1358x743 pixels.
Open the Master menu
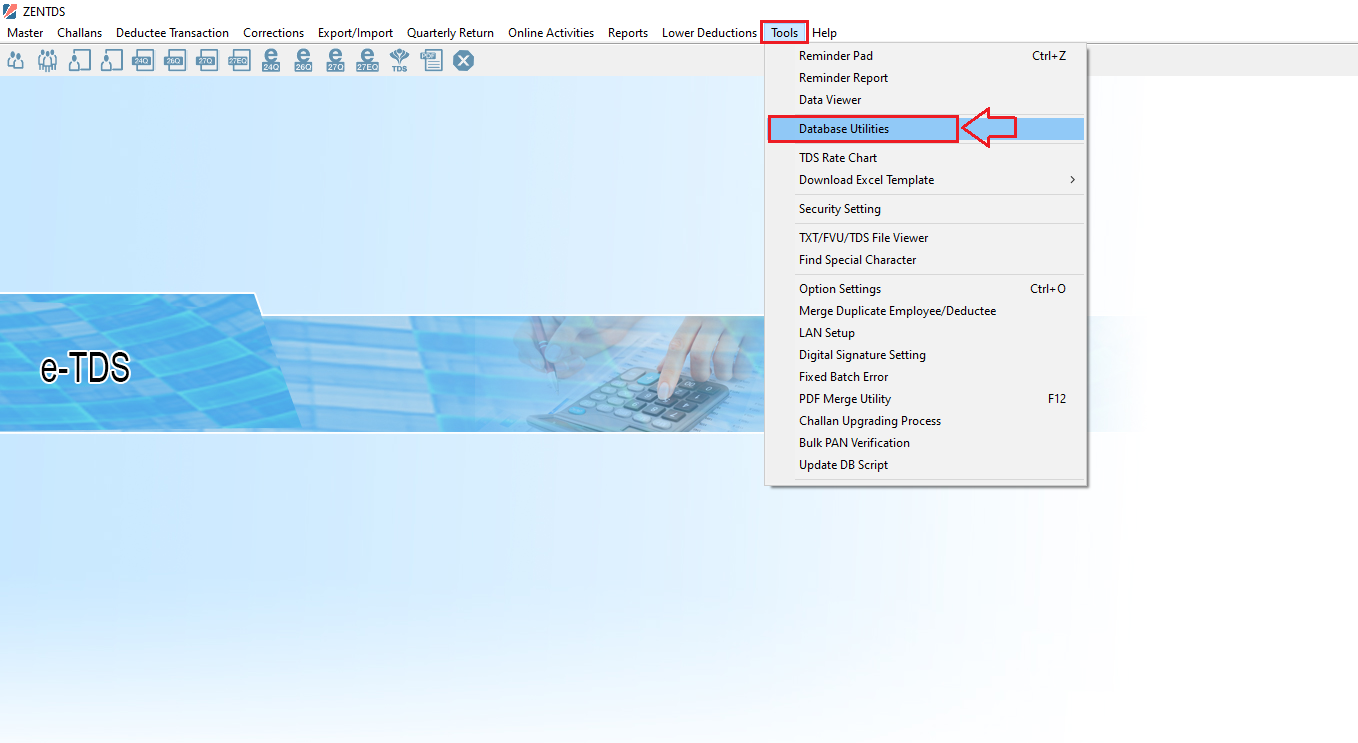(x=25, y=33)
